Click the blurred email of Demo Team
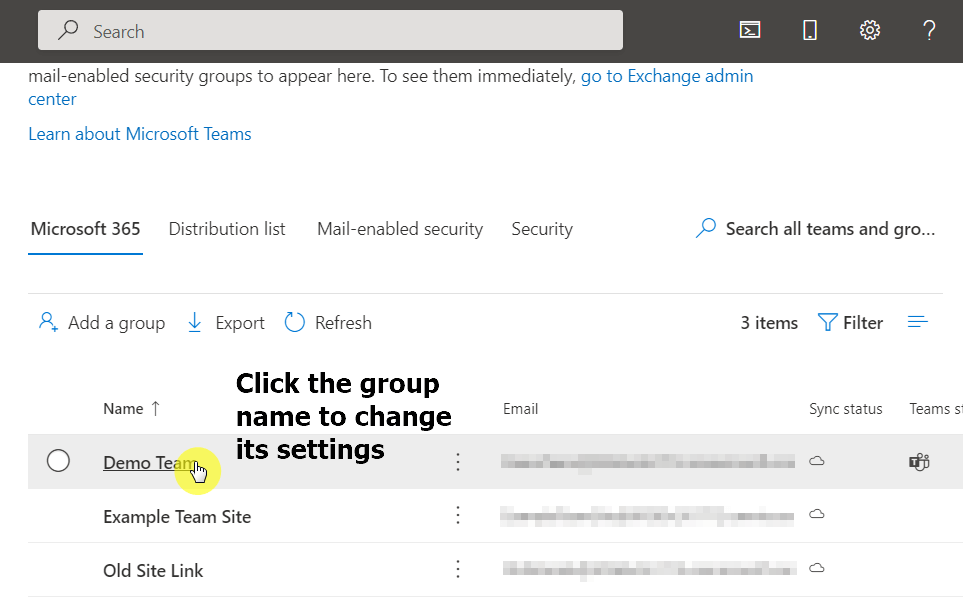The height and width of the screenshot is (604, 963). (x=647, y=462)
